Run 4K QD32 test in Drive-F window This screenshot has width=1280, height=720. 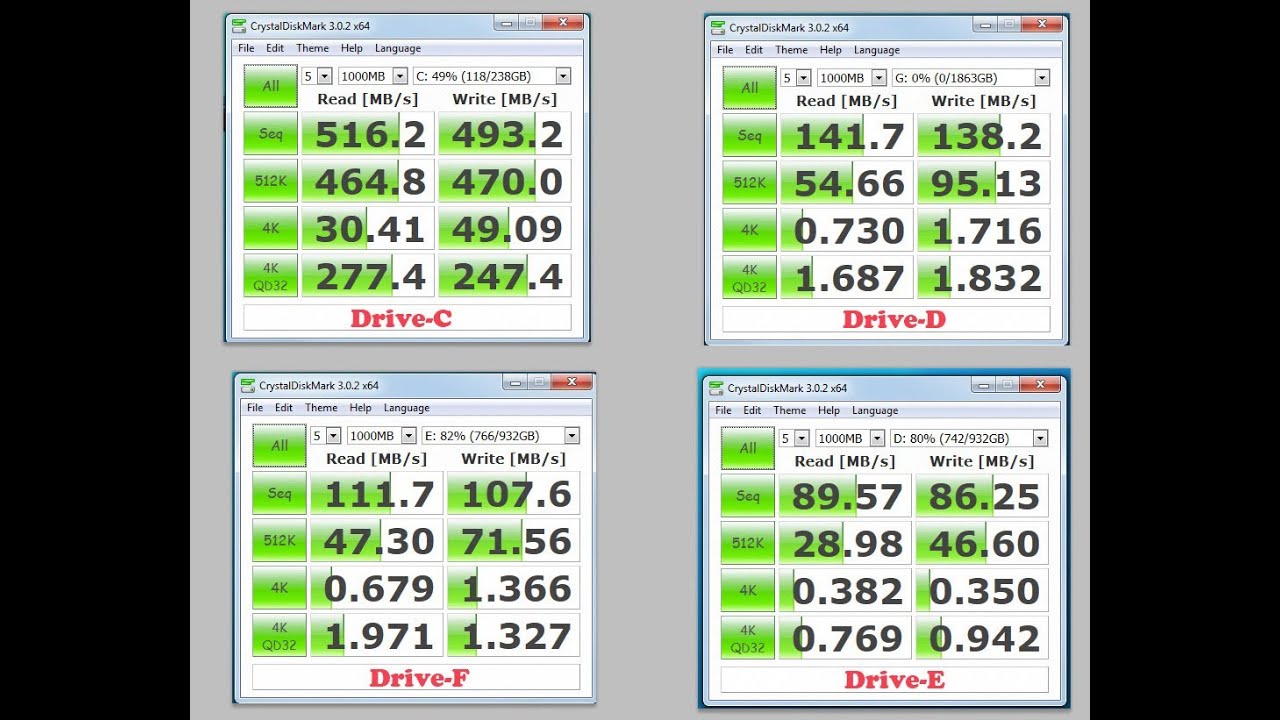[x=279, y=636]
